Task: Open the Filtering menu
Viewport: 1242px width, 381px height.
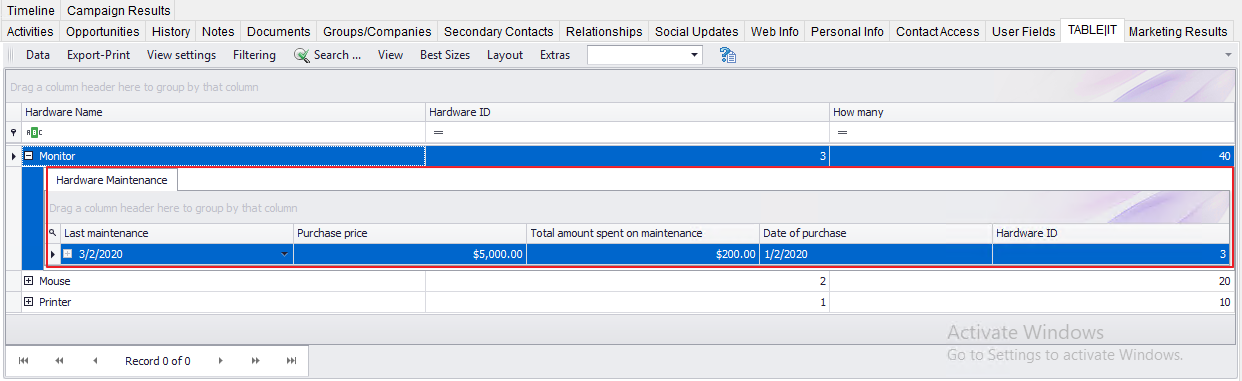Action: coord(254,55)
